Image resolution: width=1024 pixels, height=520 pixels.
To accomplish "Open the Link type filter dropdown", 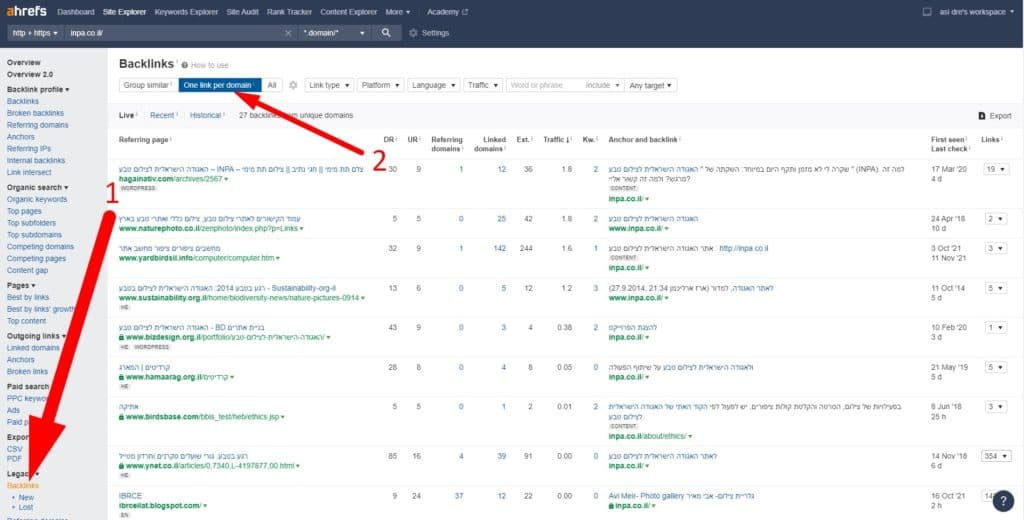I will (329, 85).
